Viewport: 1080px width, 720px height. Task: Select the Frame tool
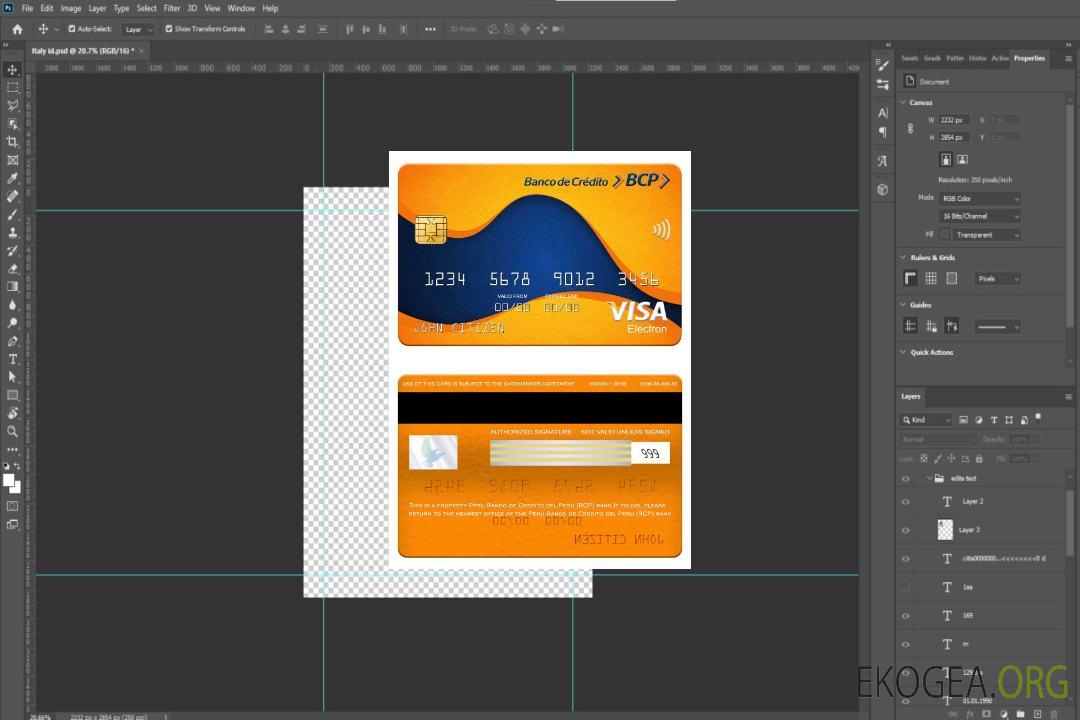click(12, 160)
